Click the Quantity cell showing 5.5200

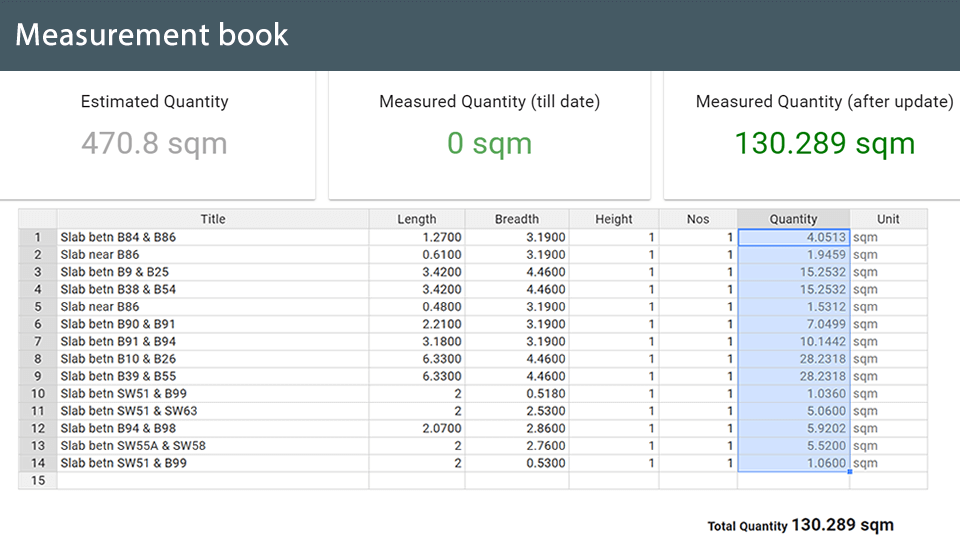[x=793, y=446]
